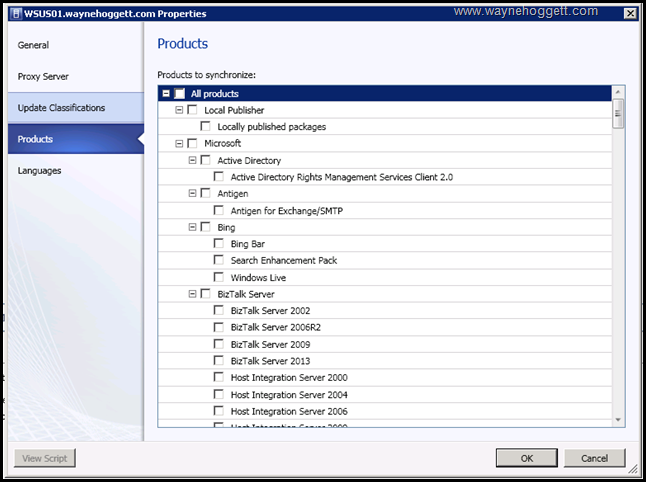Check Antigen for Exchange/SMTP
This screenshot has width=646, height=482.
[219, 210]
